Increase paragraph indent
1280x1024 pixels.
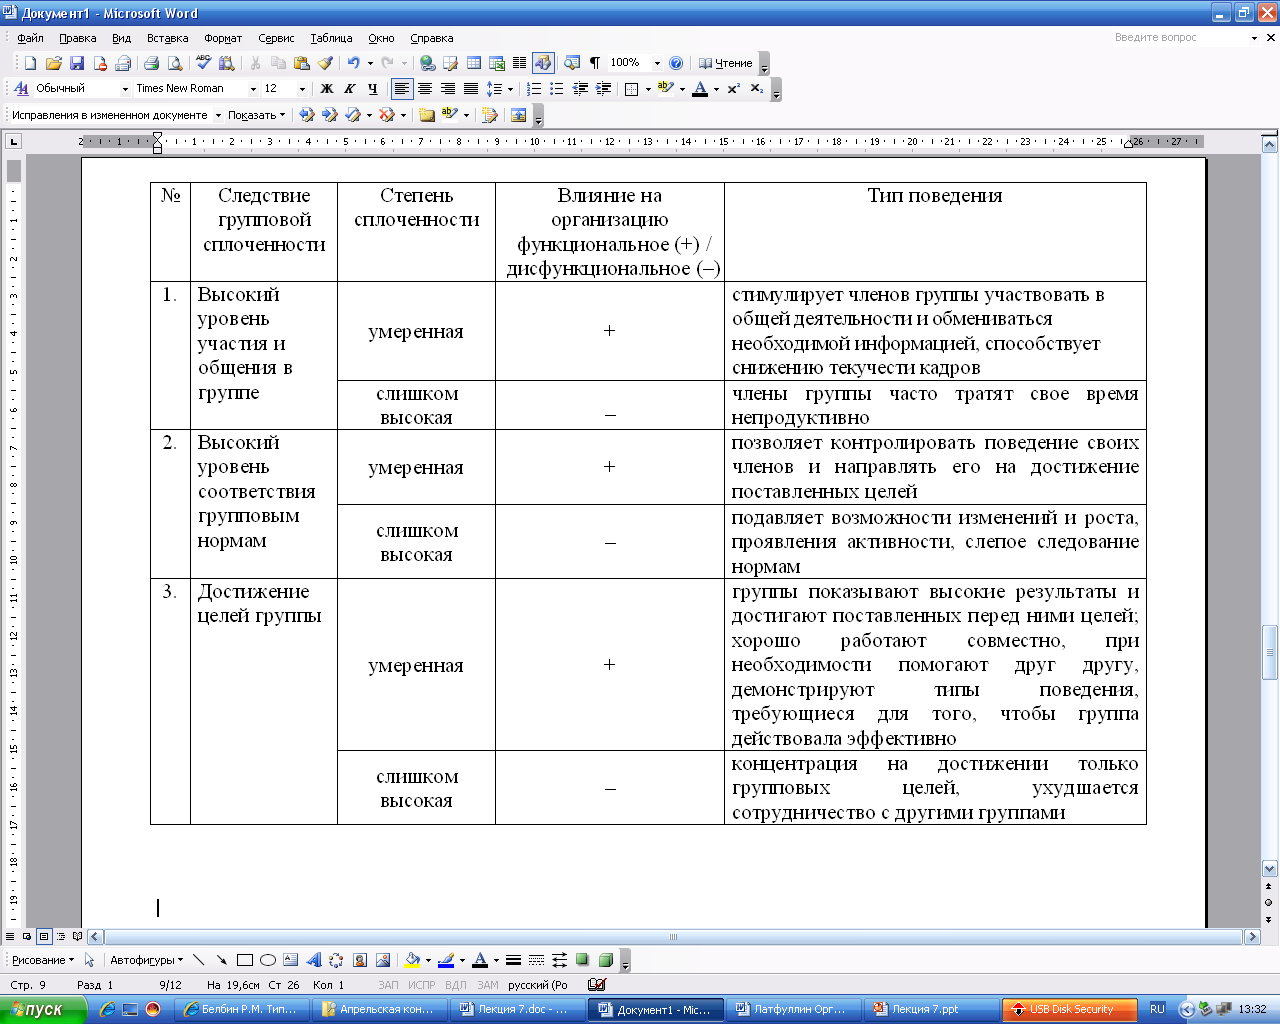(x=603, y=89)
